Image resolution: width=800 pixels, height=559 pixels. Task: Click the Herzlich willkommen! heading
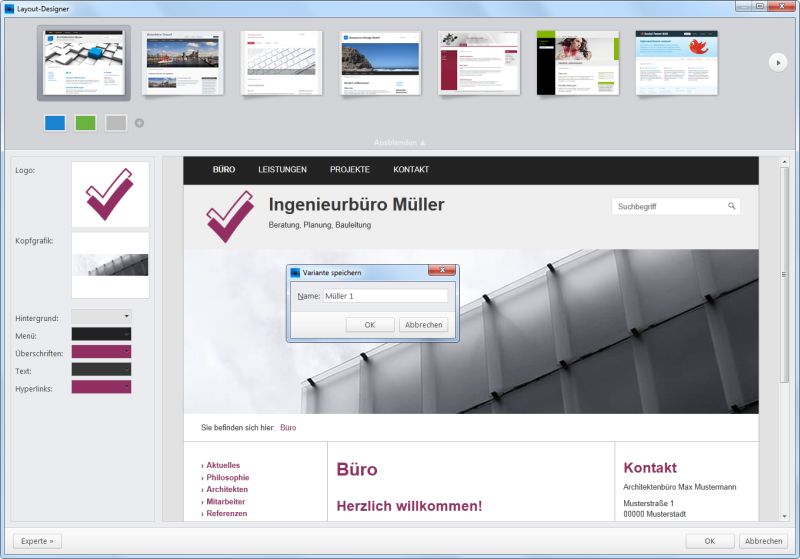click(409, 506)
